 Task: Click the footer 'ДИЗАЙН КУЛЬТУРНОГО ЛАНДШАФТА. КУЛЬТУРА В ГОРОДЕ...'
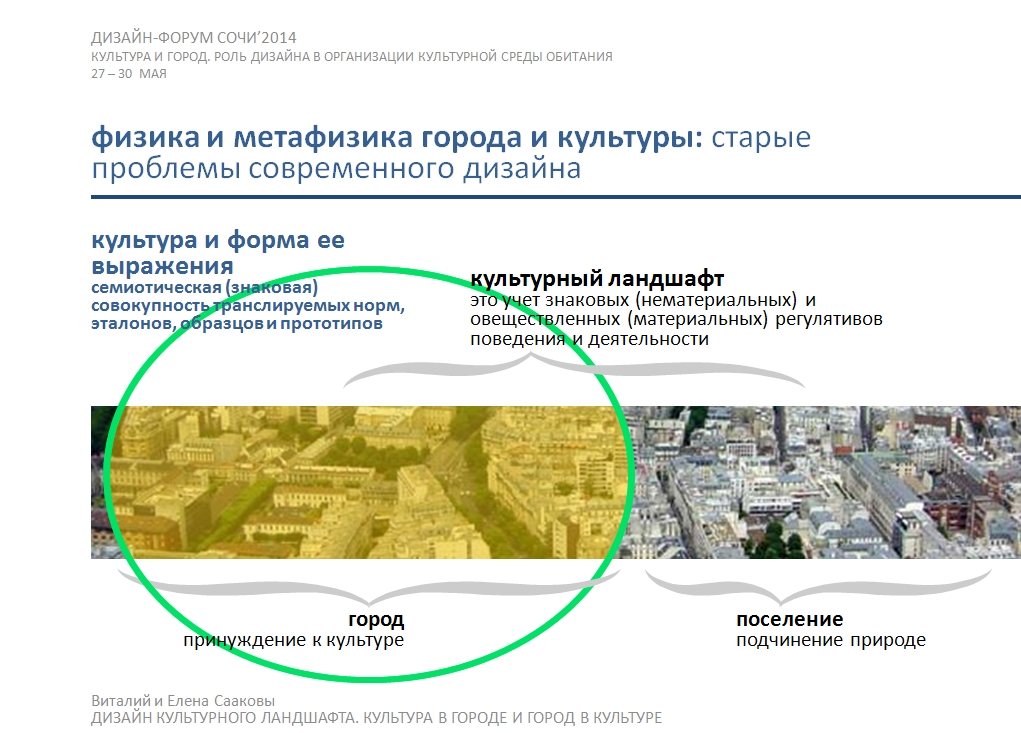[376, 718]
